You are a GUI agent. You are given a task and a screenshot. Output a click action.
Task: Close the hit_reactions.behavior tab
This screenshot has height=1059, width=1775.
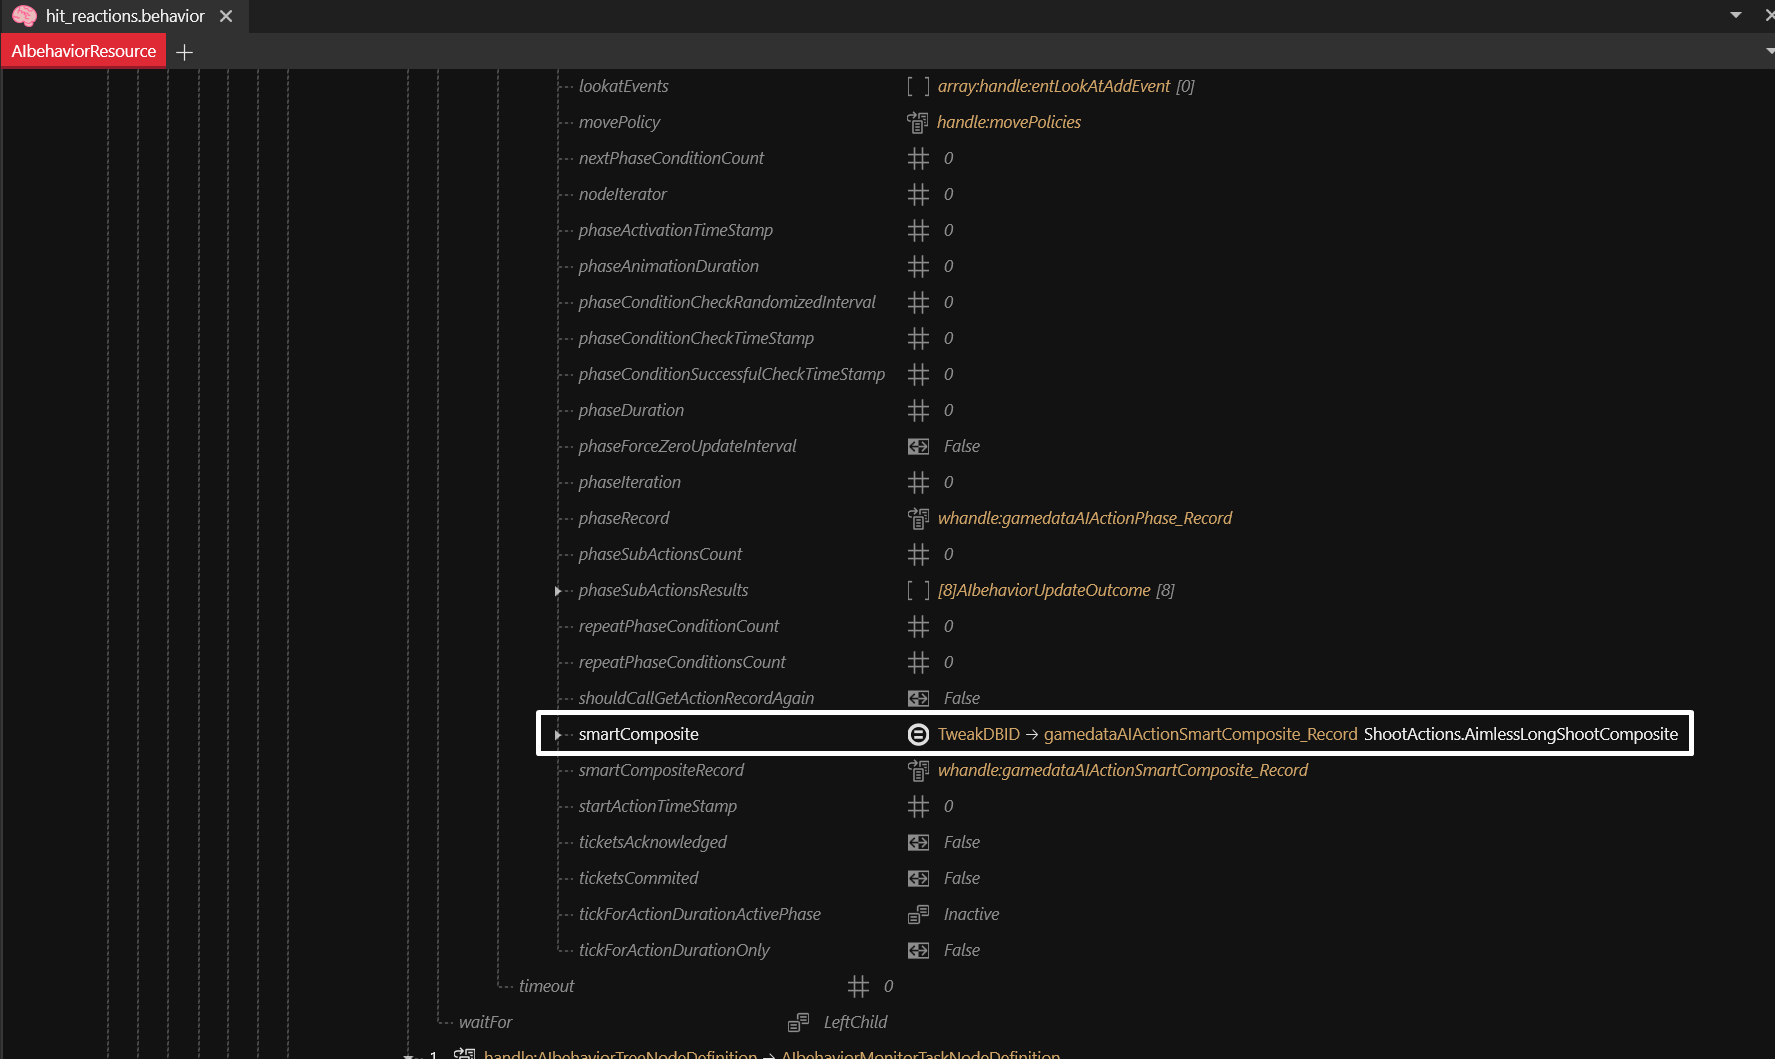226,16
